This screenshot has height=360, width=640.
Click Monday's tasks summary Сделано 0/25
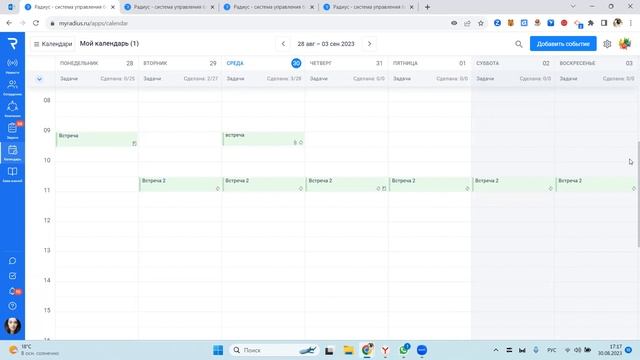pyautogui.click(x=117, y=78)
